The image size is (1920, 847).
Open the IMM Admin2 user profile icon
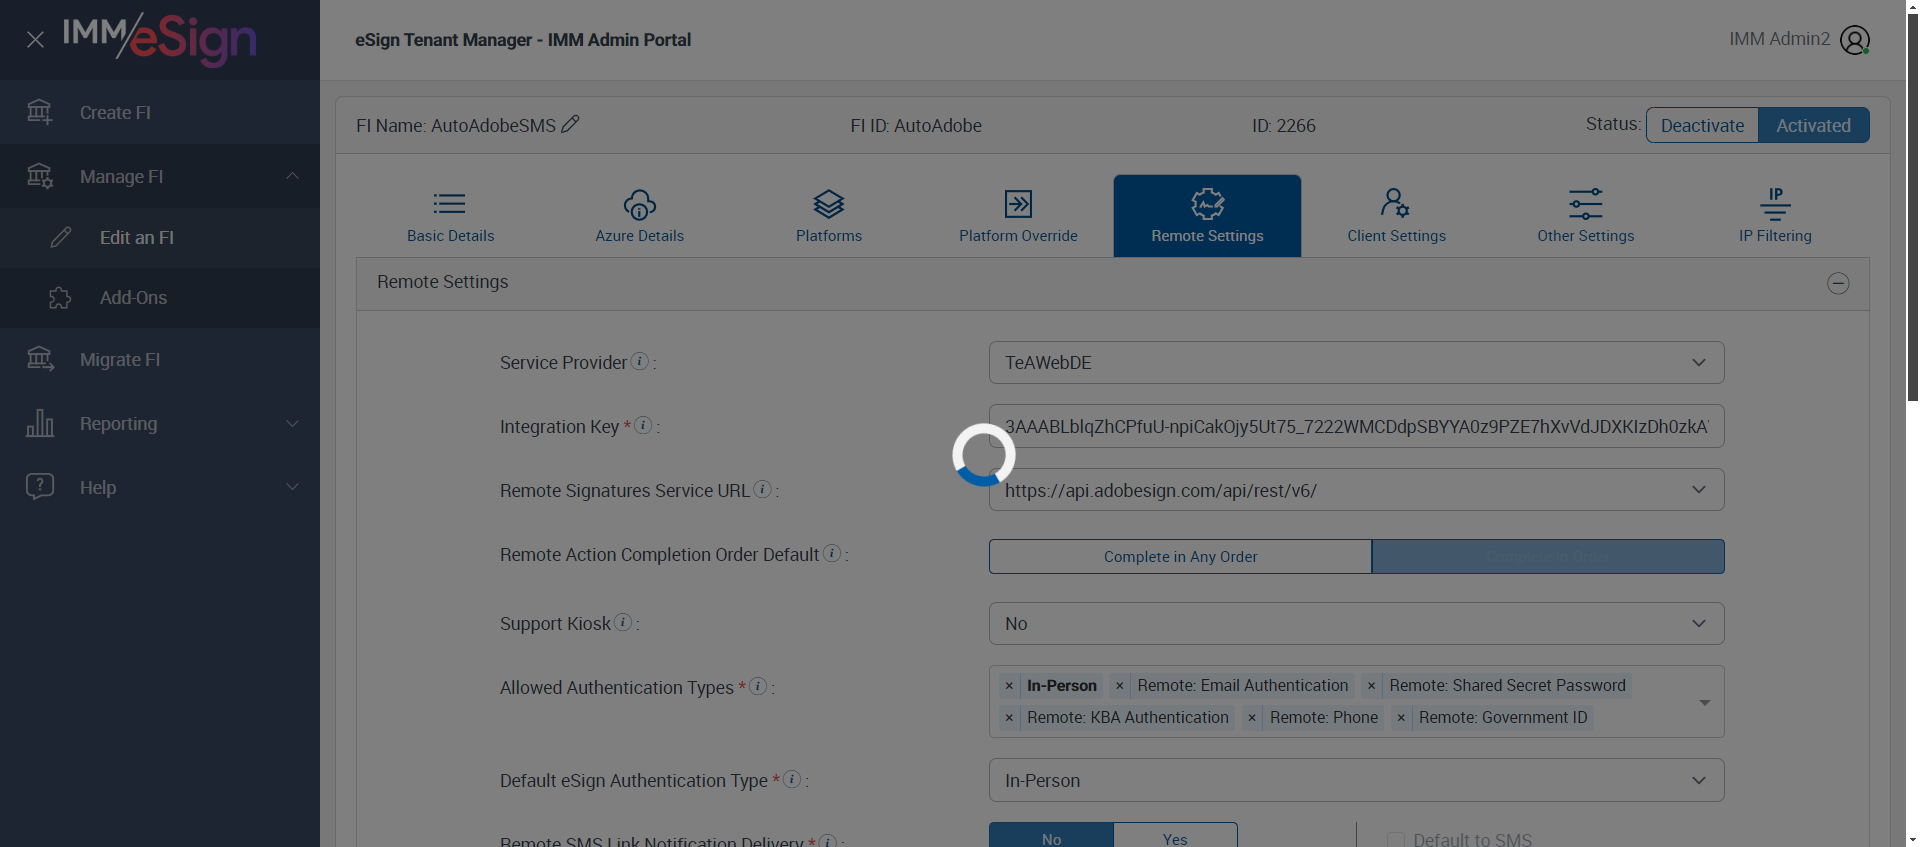(1855, 40)
